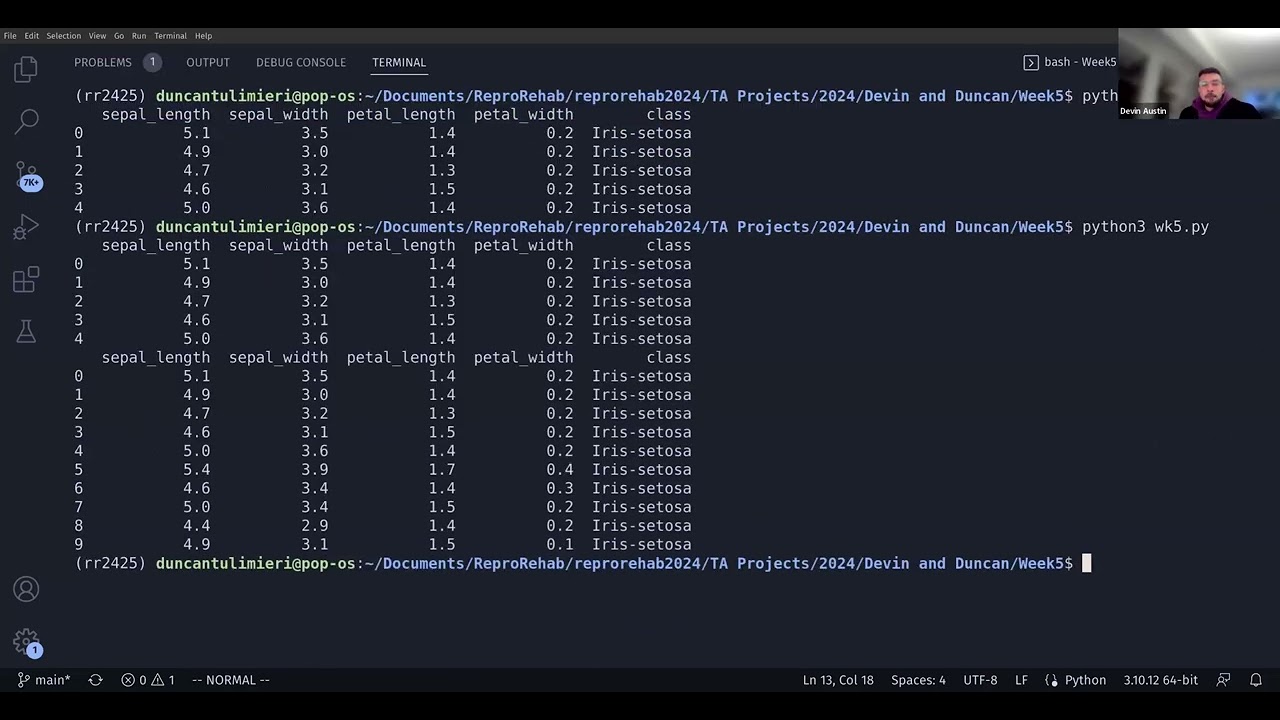Open the Testing flask icon
Image resolution: width=1280 pixels, height=720 pixels.
(x=26, y=331)
